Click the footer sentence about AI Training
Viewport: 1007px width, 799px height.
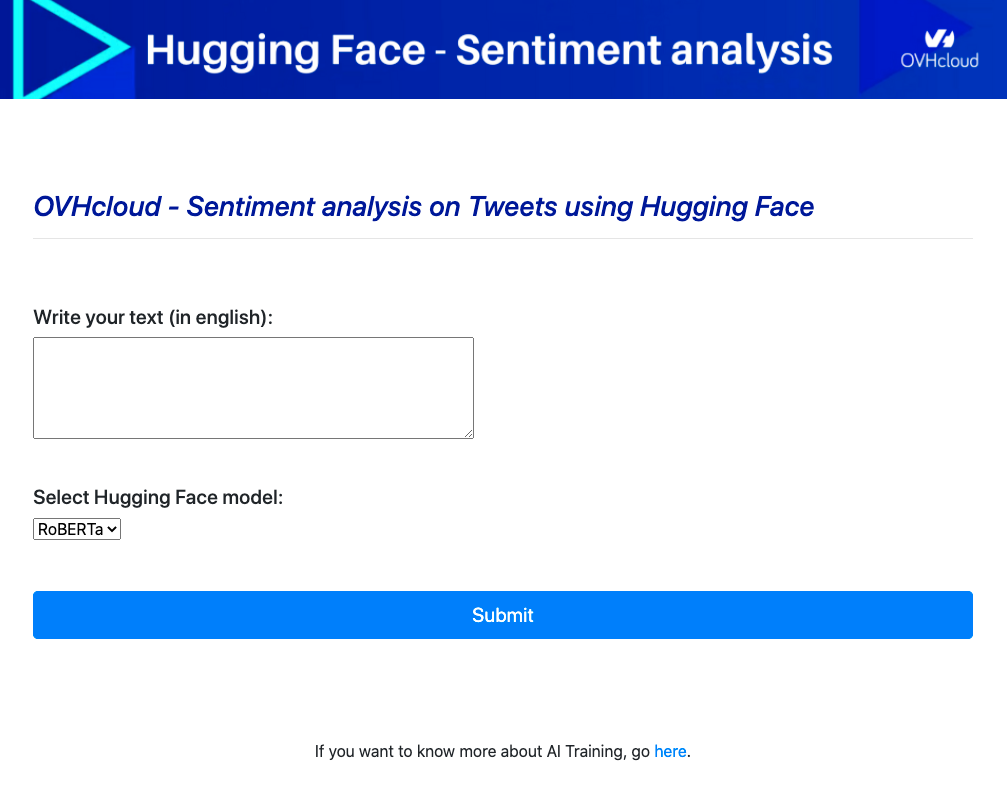(x=503, y=751)
